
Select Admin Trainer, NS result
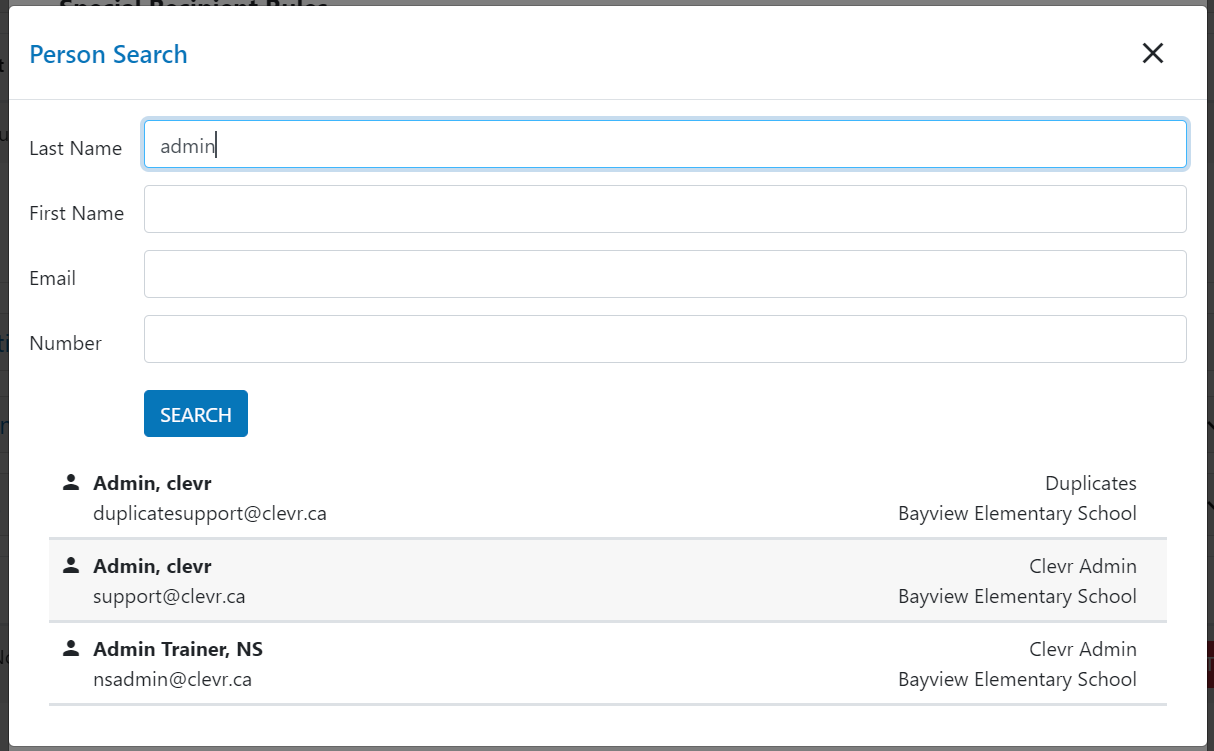click(x=608, y=664)
